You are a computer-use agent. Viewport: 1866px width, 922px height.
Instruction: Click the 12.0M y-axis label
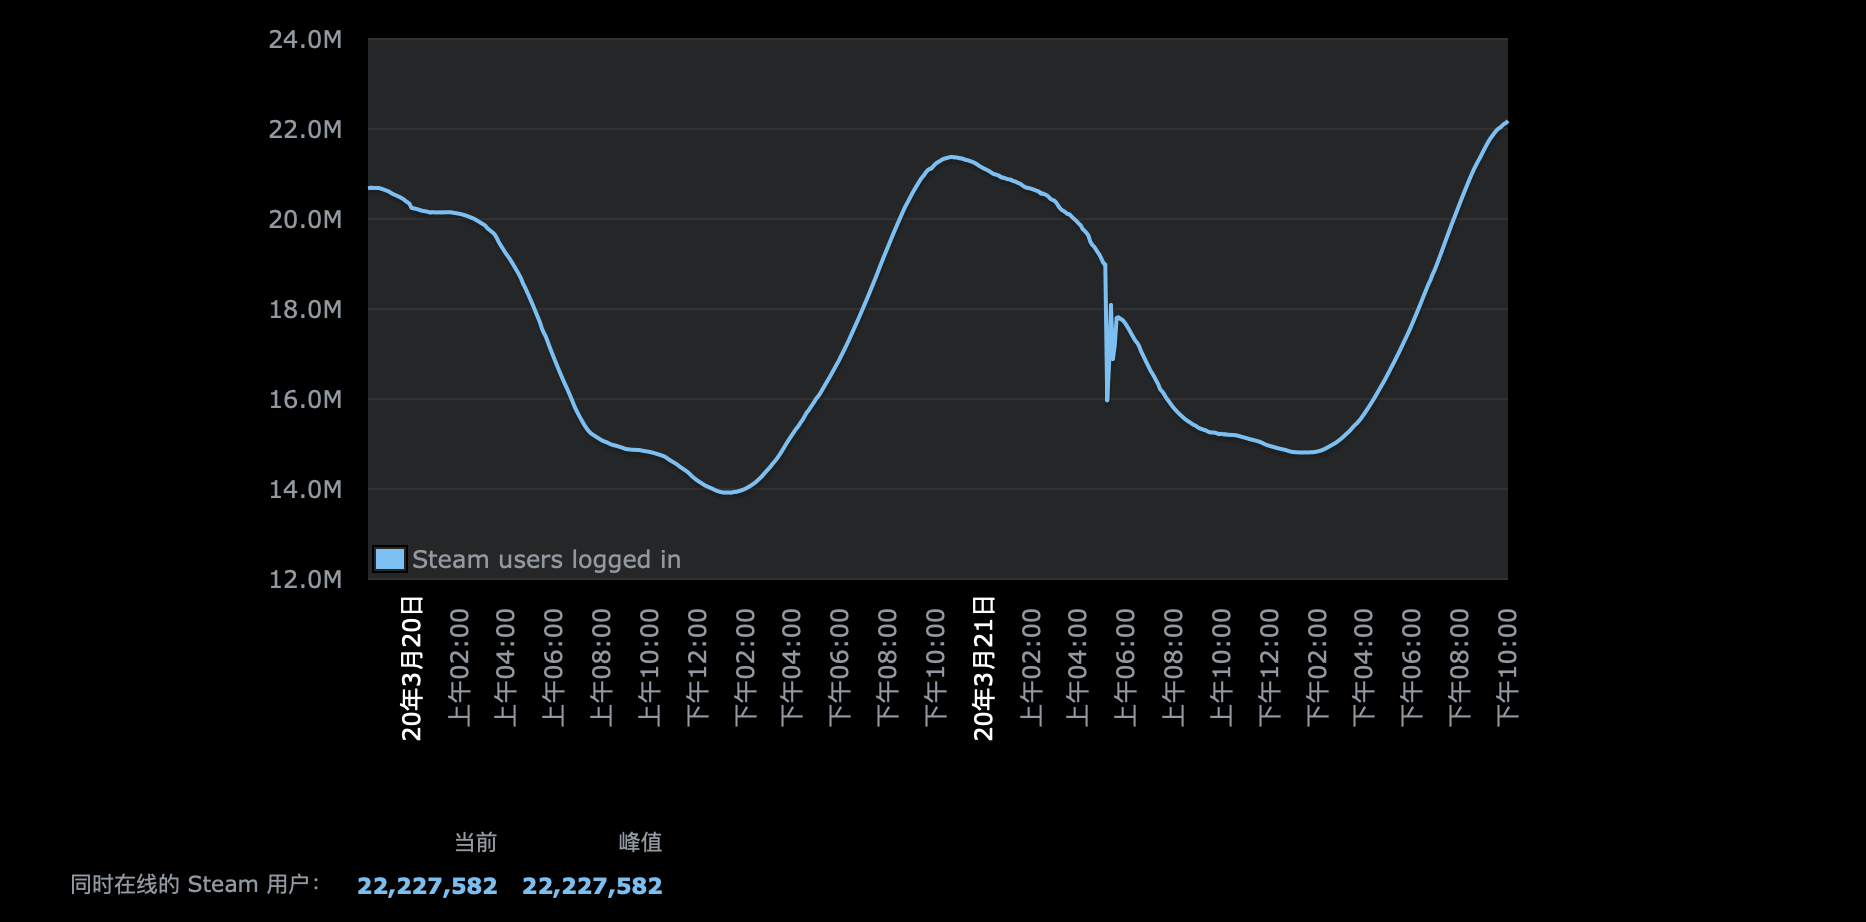(x=305, y=580)
